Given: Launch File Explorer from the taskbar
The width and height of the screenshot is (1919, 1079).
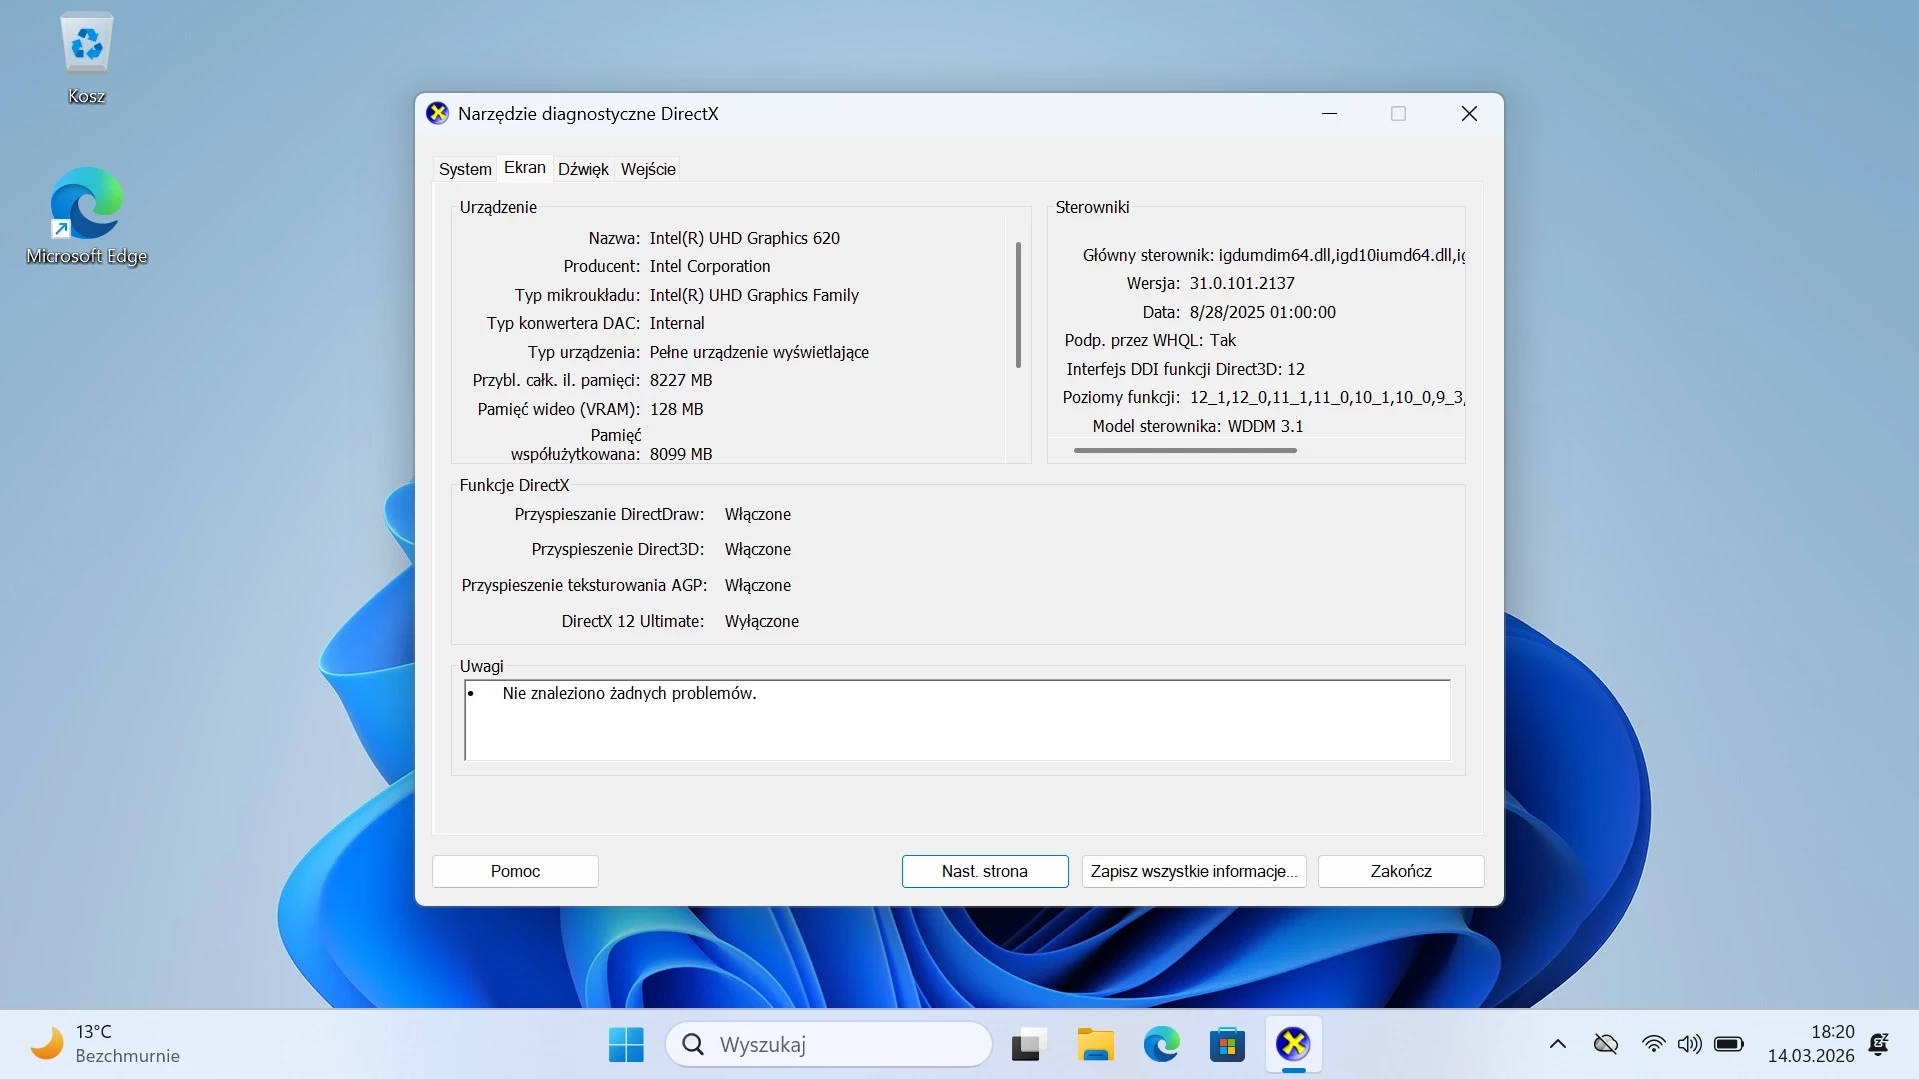Looking at the screenshot, I should pyautogui.click(x=1094, y=1043).
